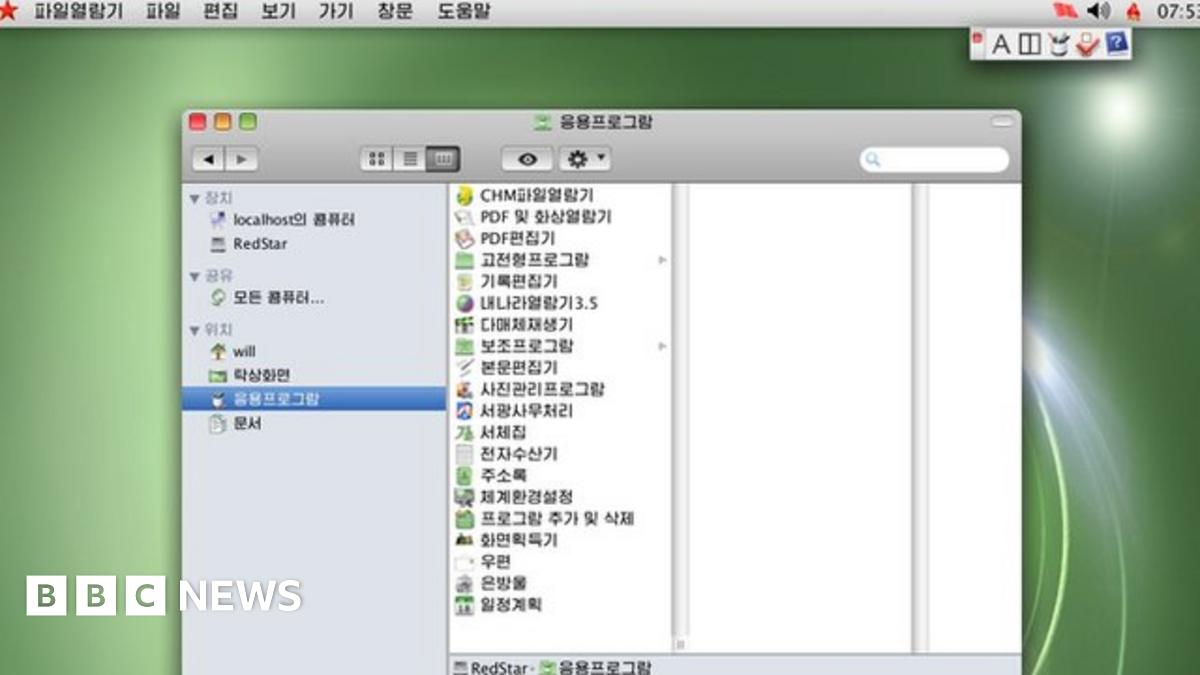Switch to list view mode
Viewport: 1200px width, 675px height.
coord(409,159)
